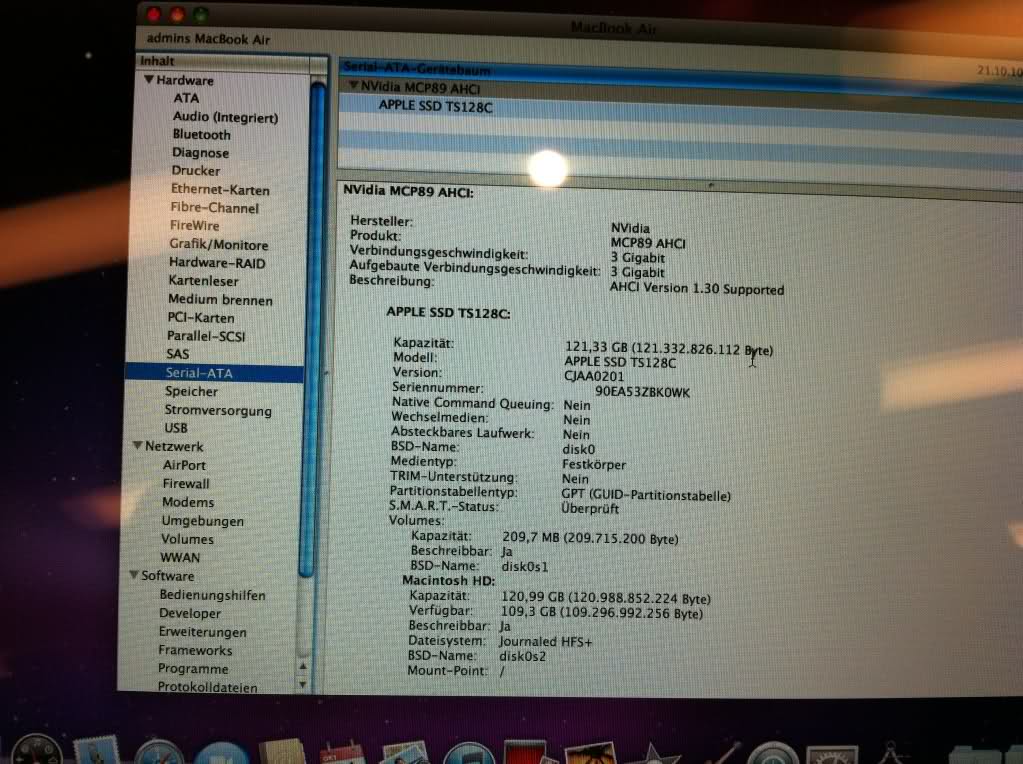This screenshot has height=764, width=1023.
Task: Open Address Book icon in Dock
Action: [282, 752]
